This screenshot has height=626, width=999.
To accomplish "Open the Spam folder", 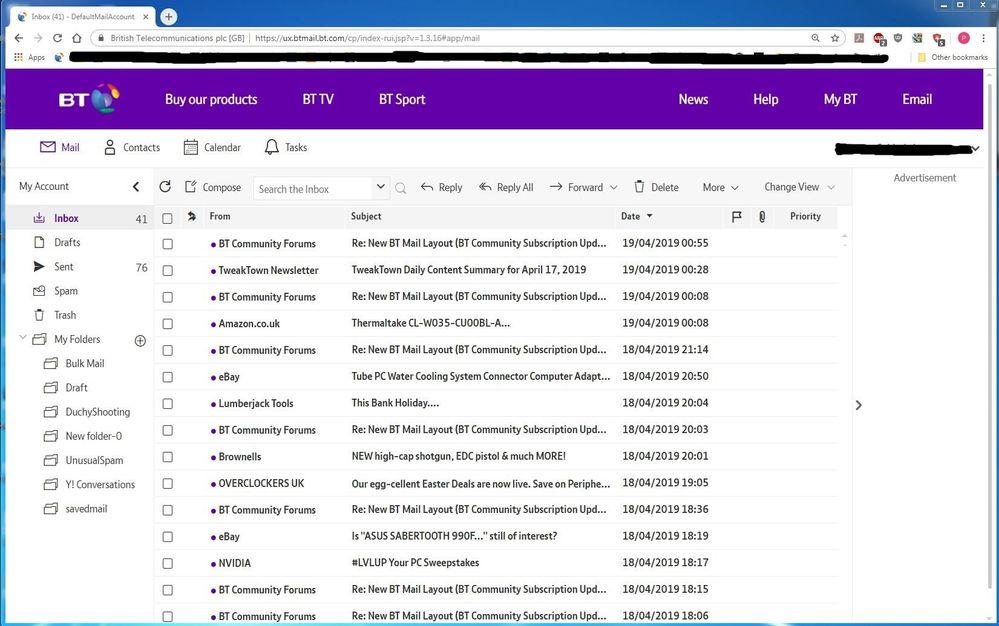I will click(x=66, y=291).
